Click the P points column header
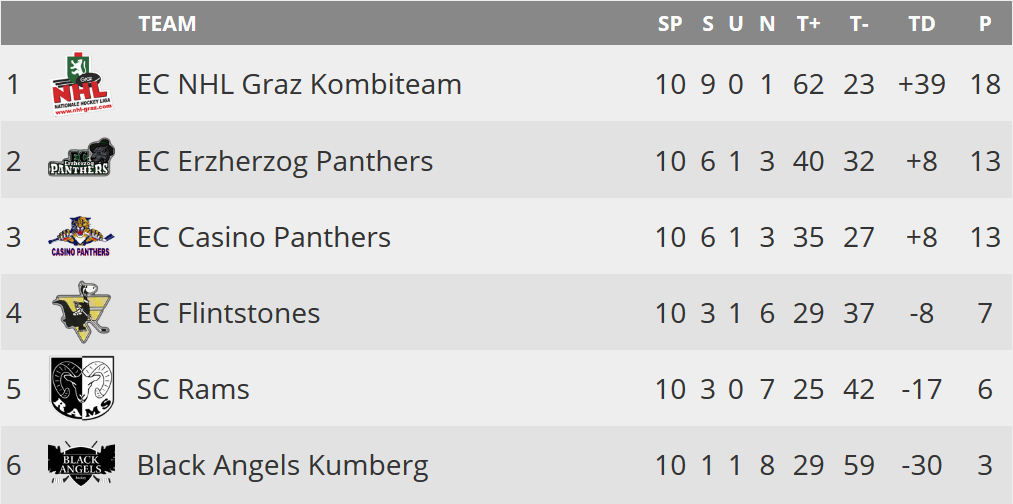The image size is (1013, 504). 985,24
